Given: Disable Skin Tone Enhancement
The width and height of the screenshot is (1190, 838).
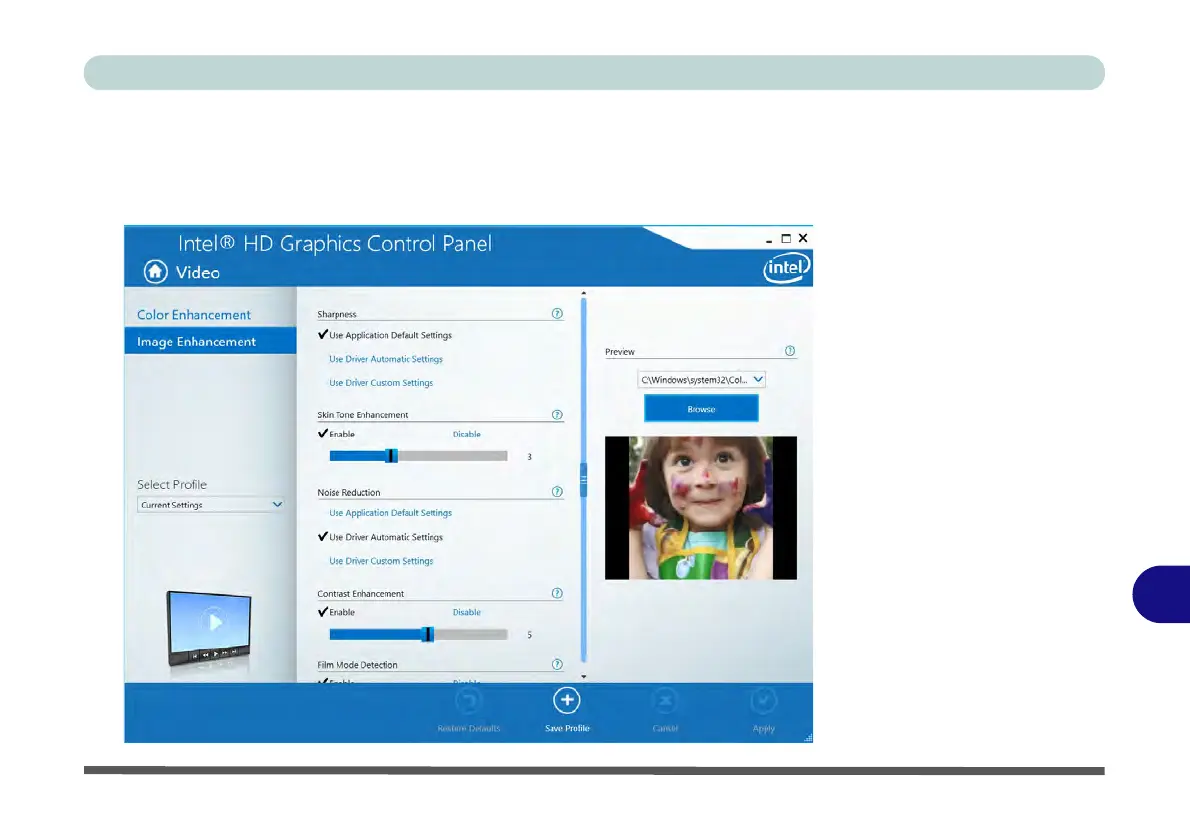Looking at the screenshot, I should 467,434.
